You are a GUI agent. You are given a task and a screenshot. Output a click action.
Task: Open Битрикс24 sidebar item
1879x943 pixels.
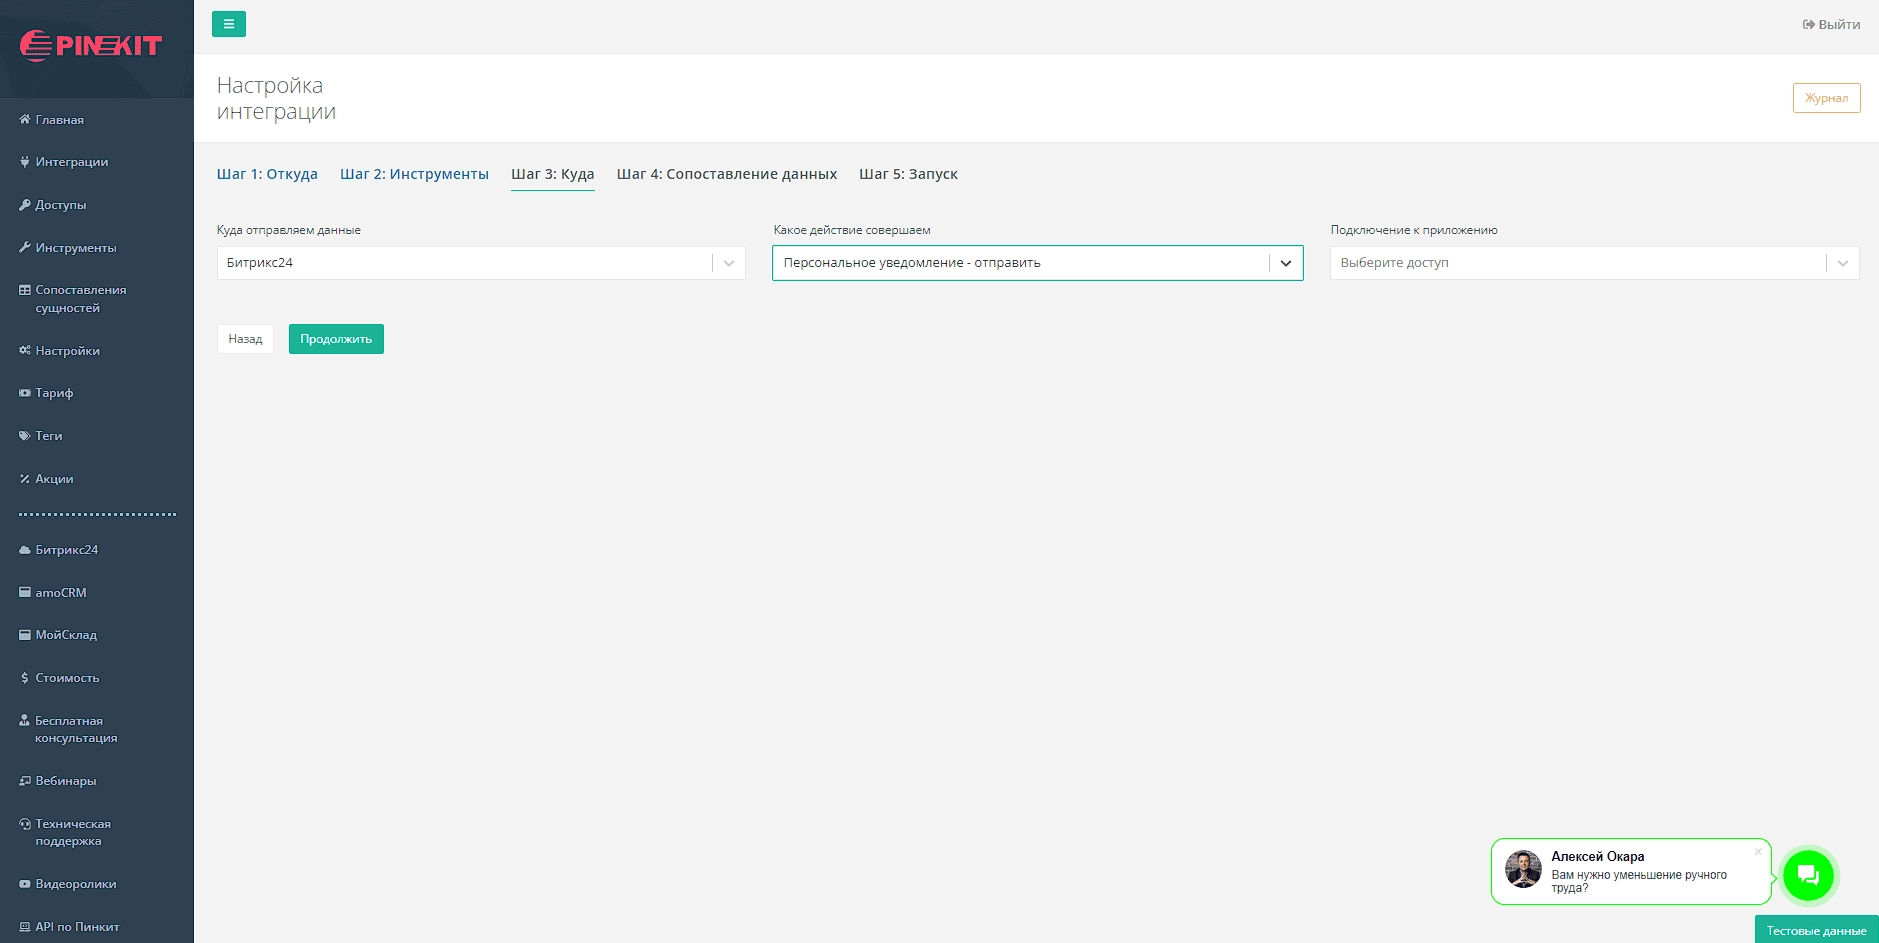point(66,550)
